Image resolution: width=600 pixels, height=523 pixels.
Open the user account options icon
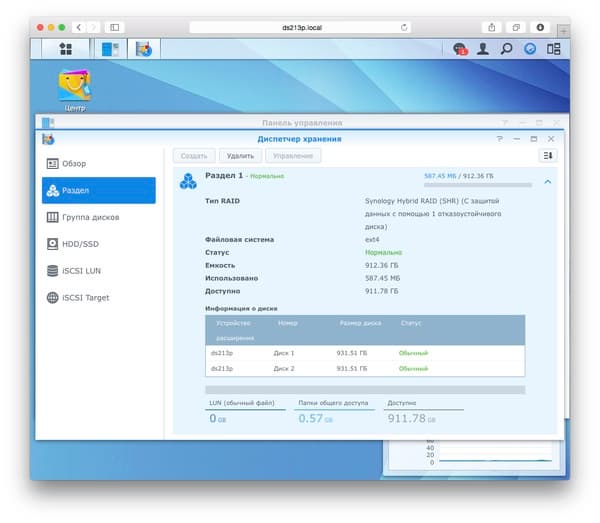(483, 49)
